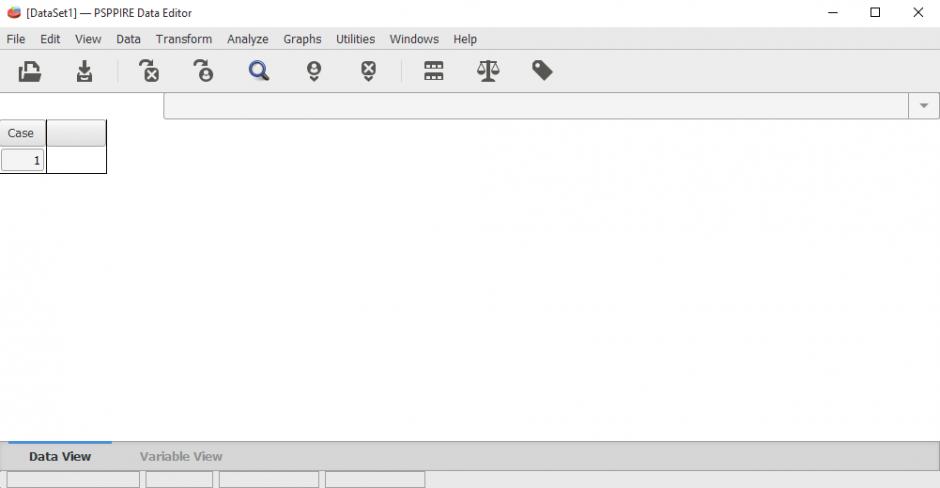Select the Go To Variable toolbar icon

click(149, 71)
